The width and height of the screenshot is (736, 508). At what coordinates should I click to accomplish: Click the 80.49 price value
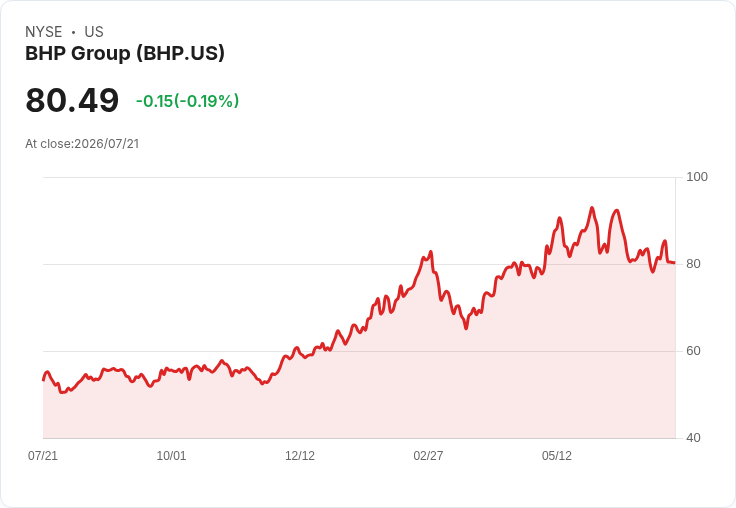pyautogui.click(x=72, y=100)
